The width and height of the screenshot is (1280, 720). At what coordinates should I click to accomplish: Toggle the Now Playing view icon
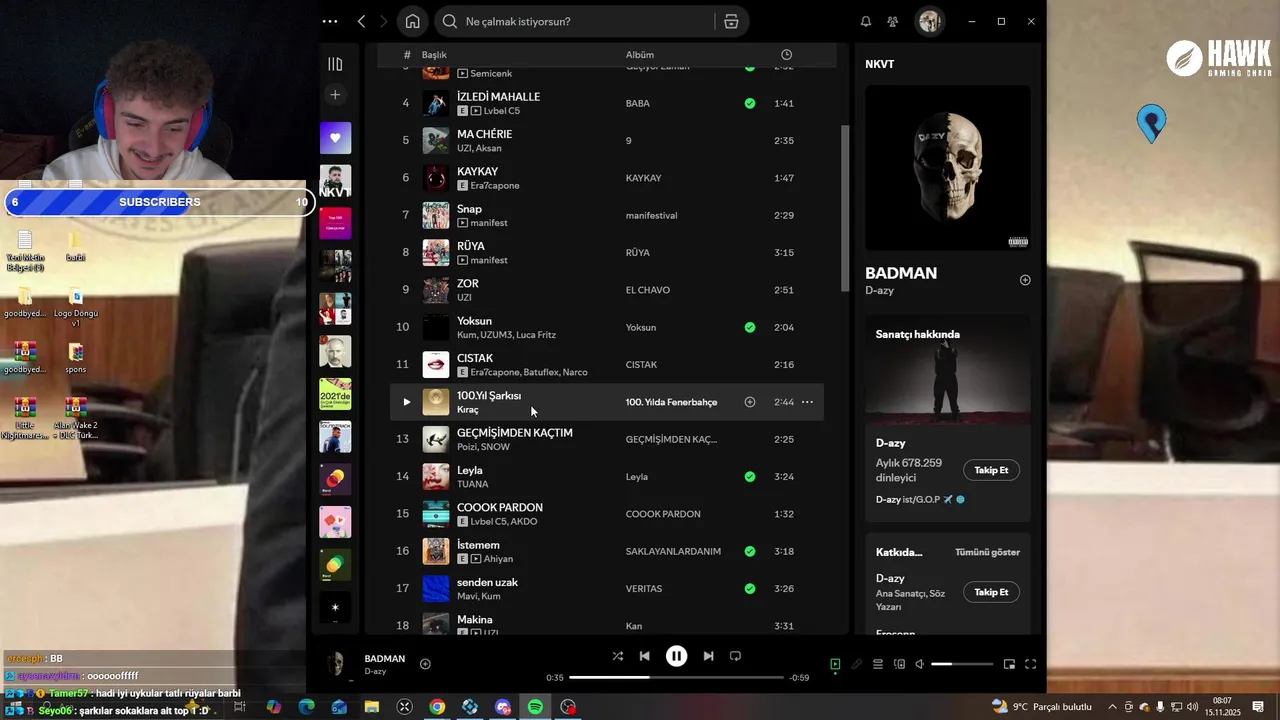pyautogui.click(x=835, y=664)
